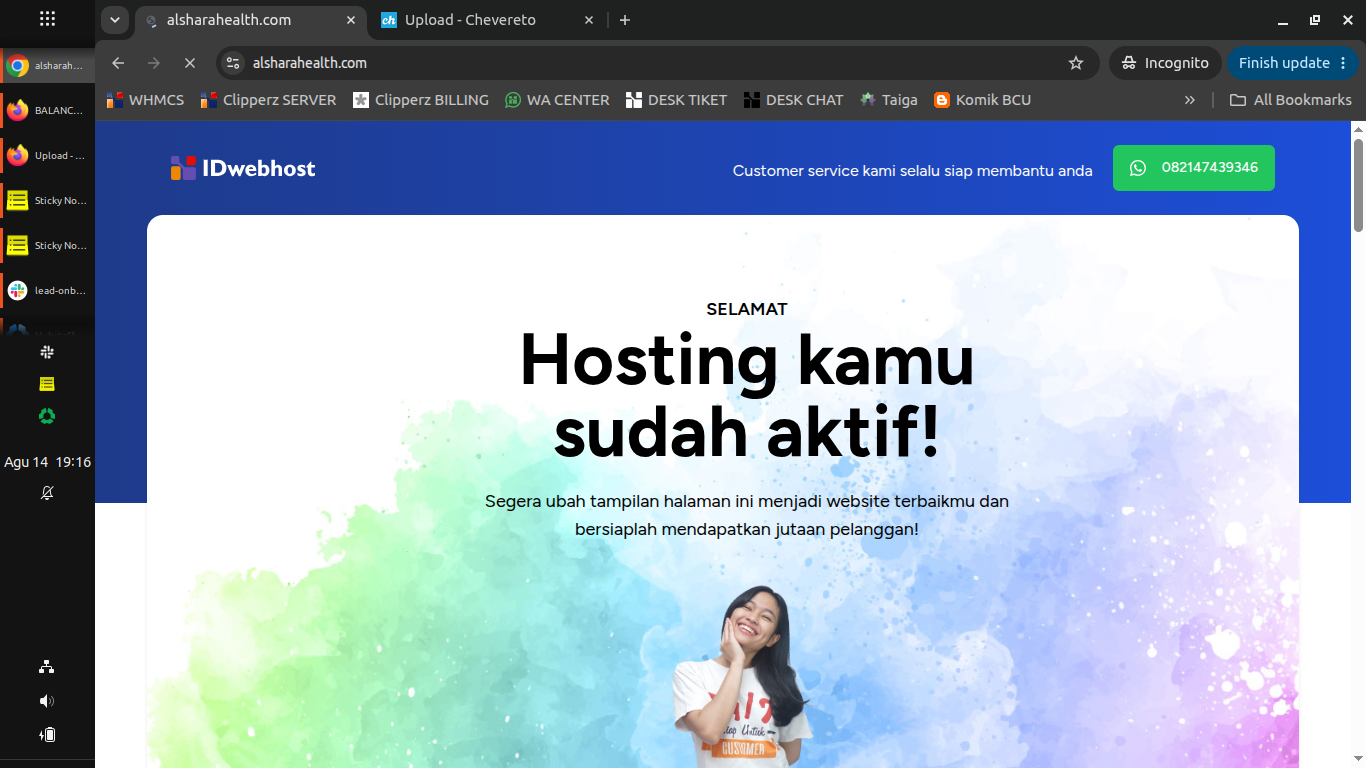Click the smiling woman image
1366x768 pixels.
click(x=743, y=676)
